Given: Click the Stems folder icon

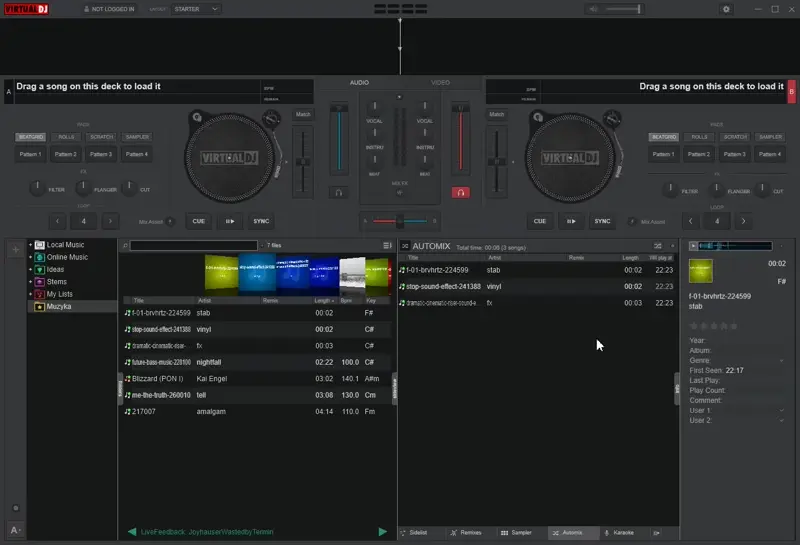Looking at the screenshot, I should tap(39, 282).
